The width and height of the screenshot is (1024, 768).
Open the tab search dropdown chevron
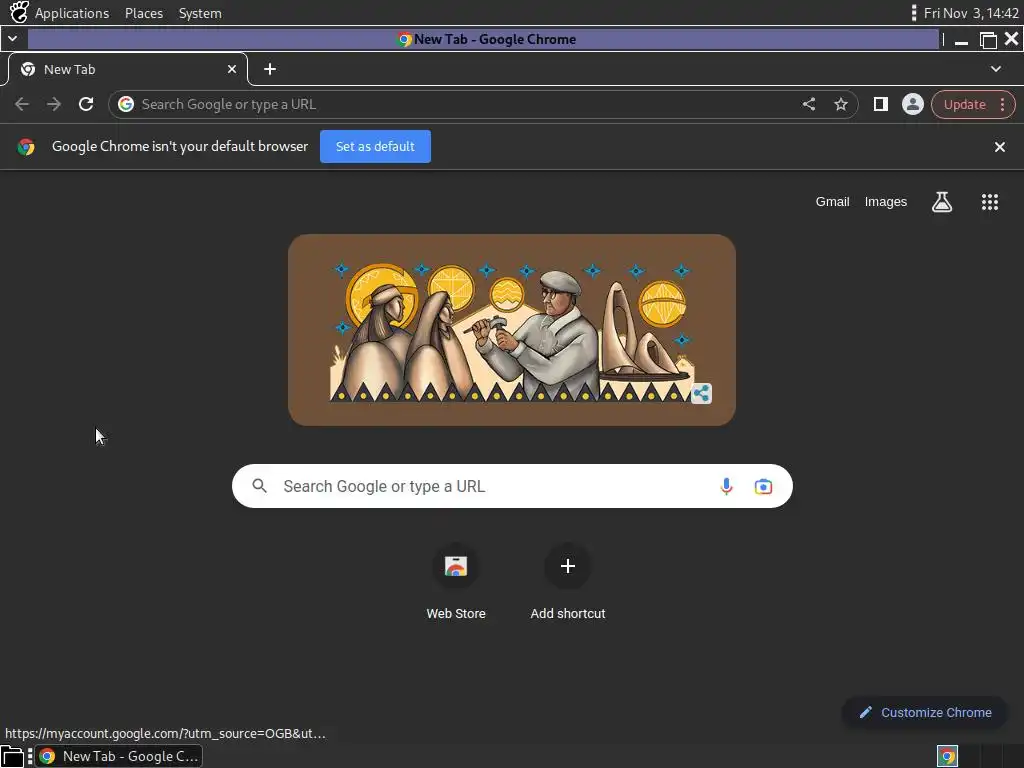click(x=995, y=69)
